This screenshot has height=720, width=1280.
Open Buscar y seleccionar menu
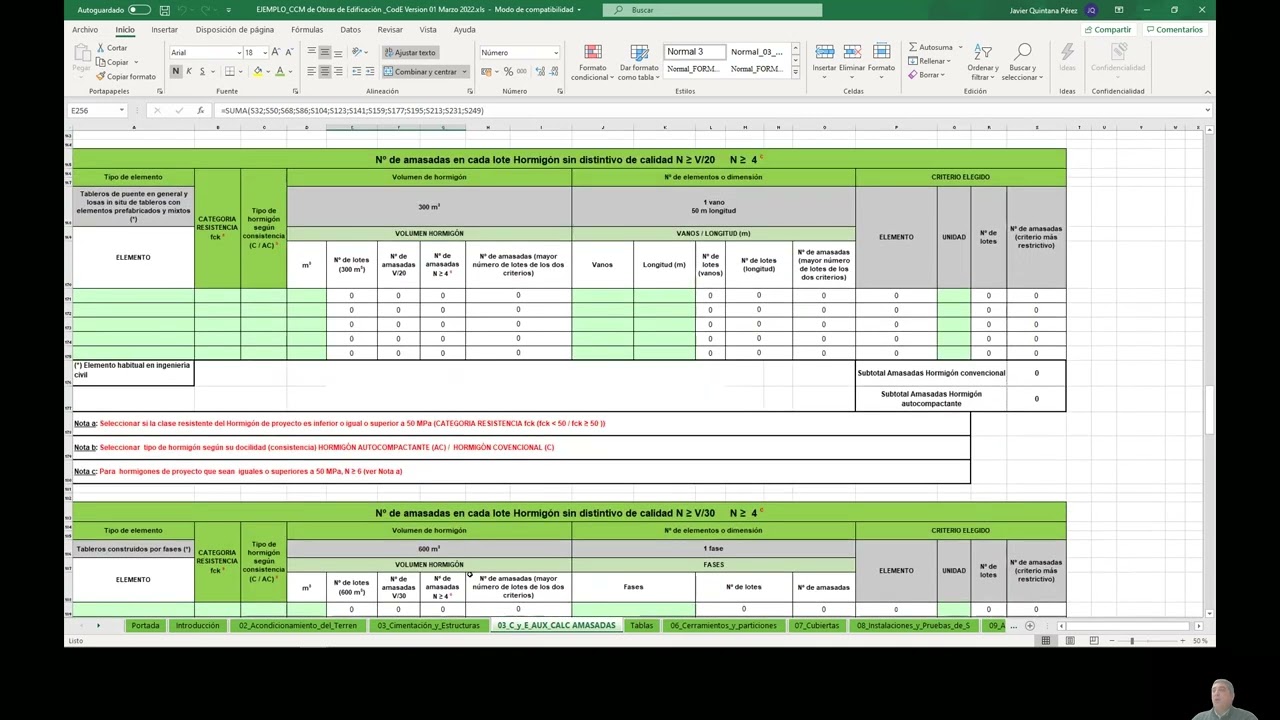click(x=1023, y=63)
